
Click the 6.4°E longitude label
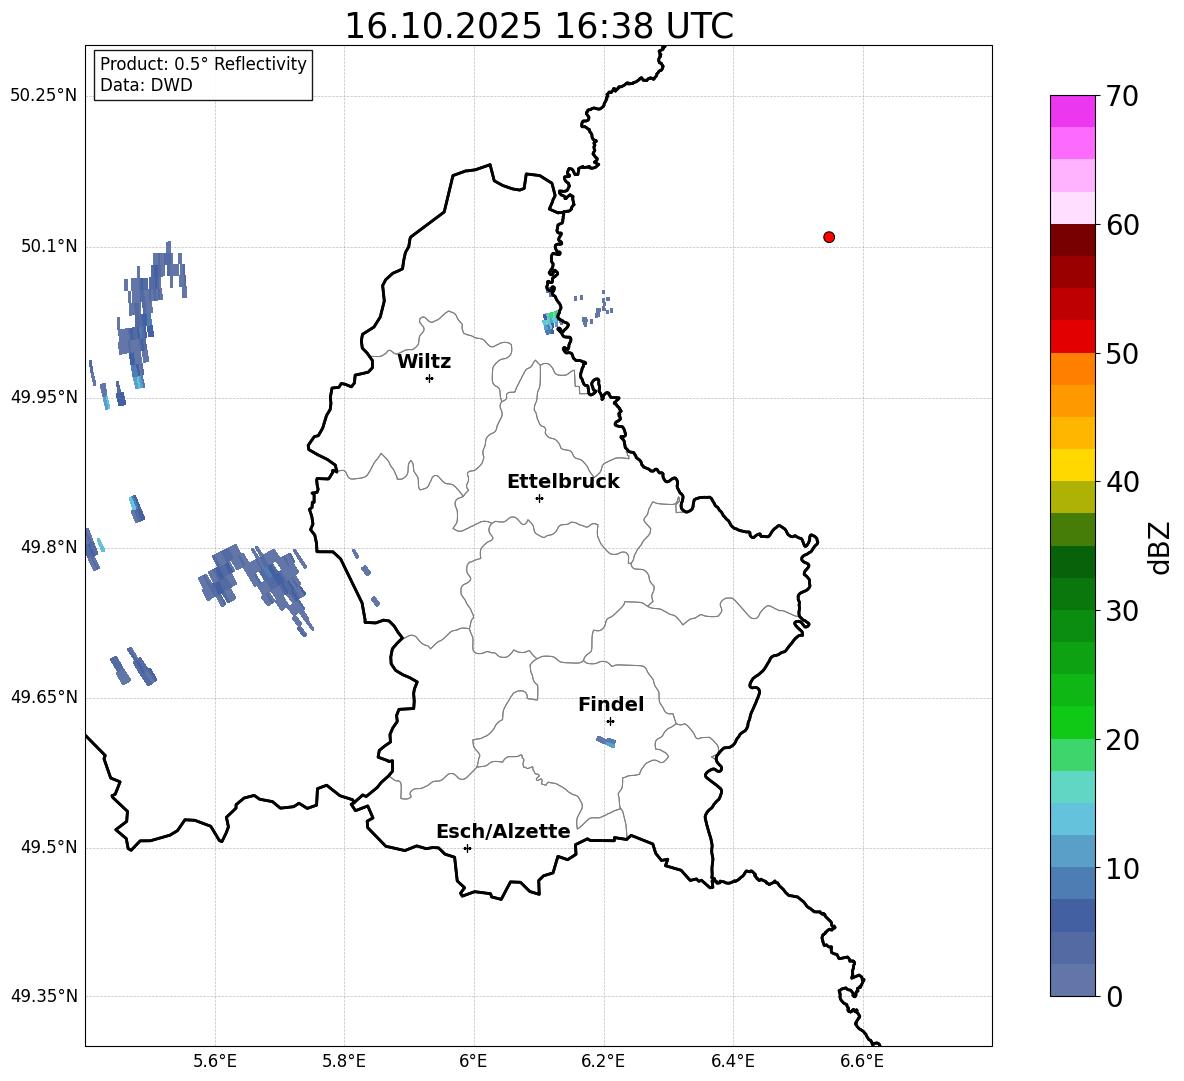(x=732, y=1061)
